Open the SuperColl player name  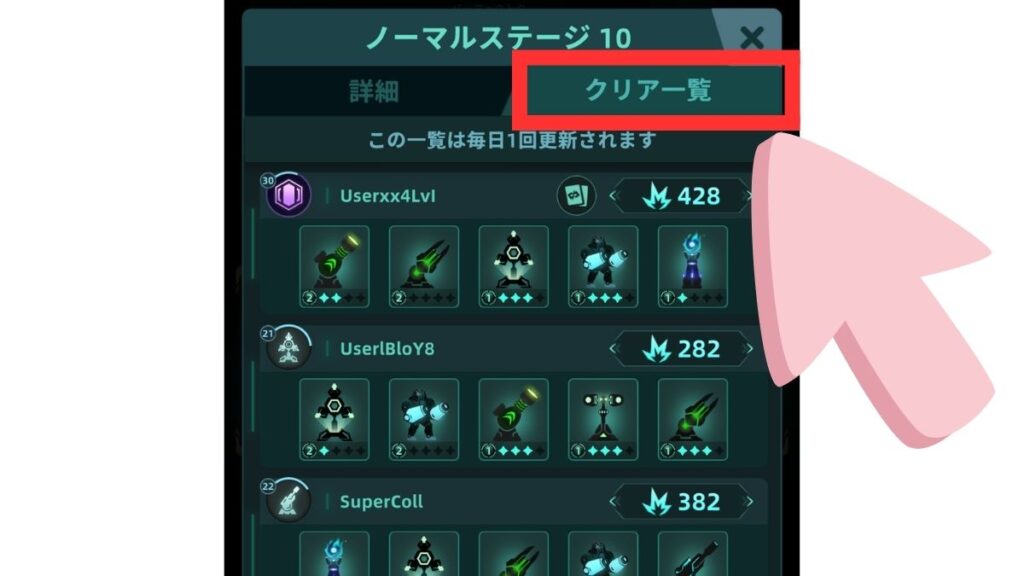tap(381, 502)
